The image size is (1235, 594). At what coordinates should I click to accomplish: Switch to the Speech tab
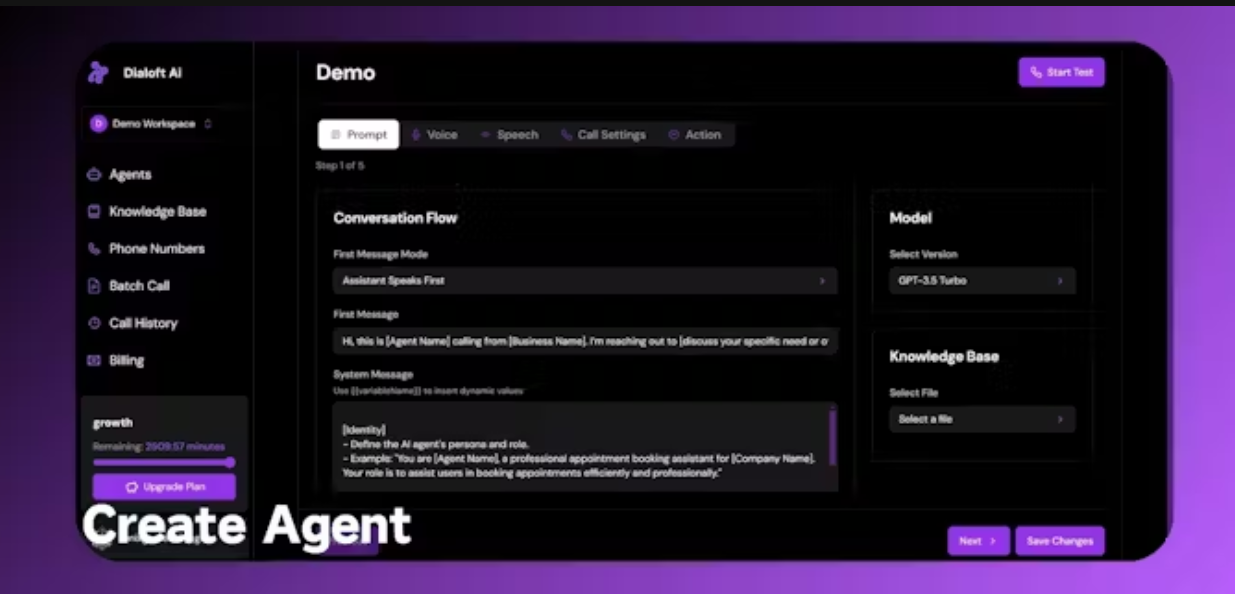509,134
